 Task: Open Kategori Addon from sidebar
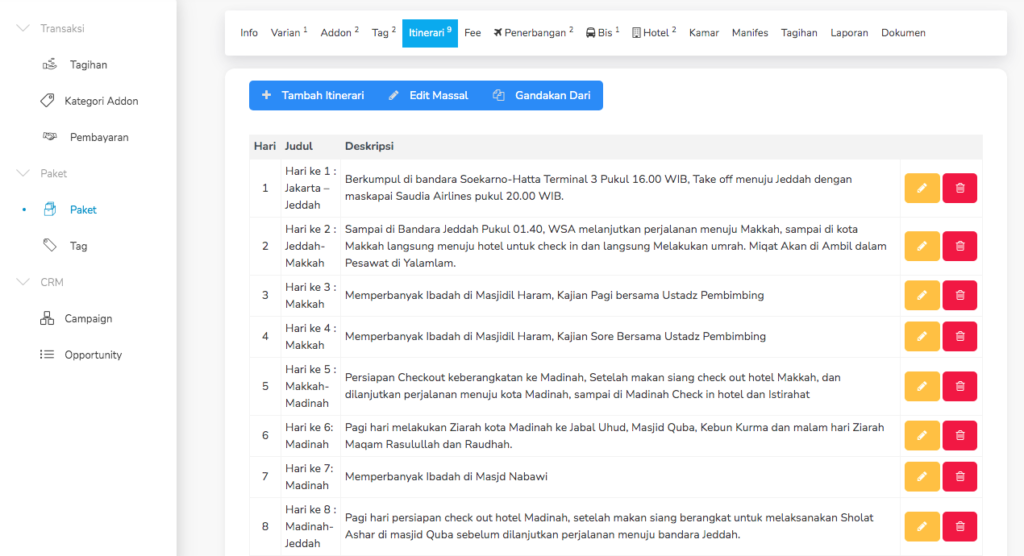click(x=101, y=101)
